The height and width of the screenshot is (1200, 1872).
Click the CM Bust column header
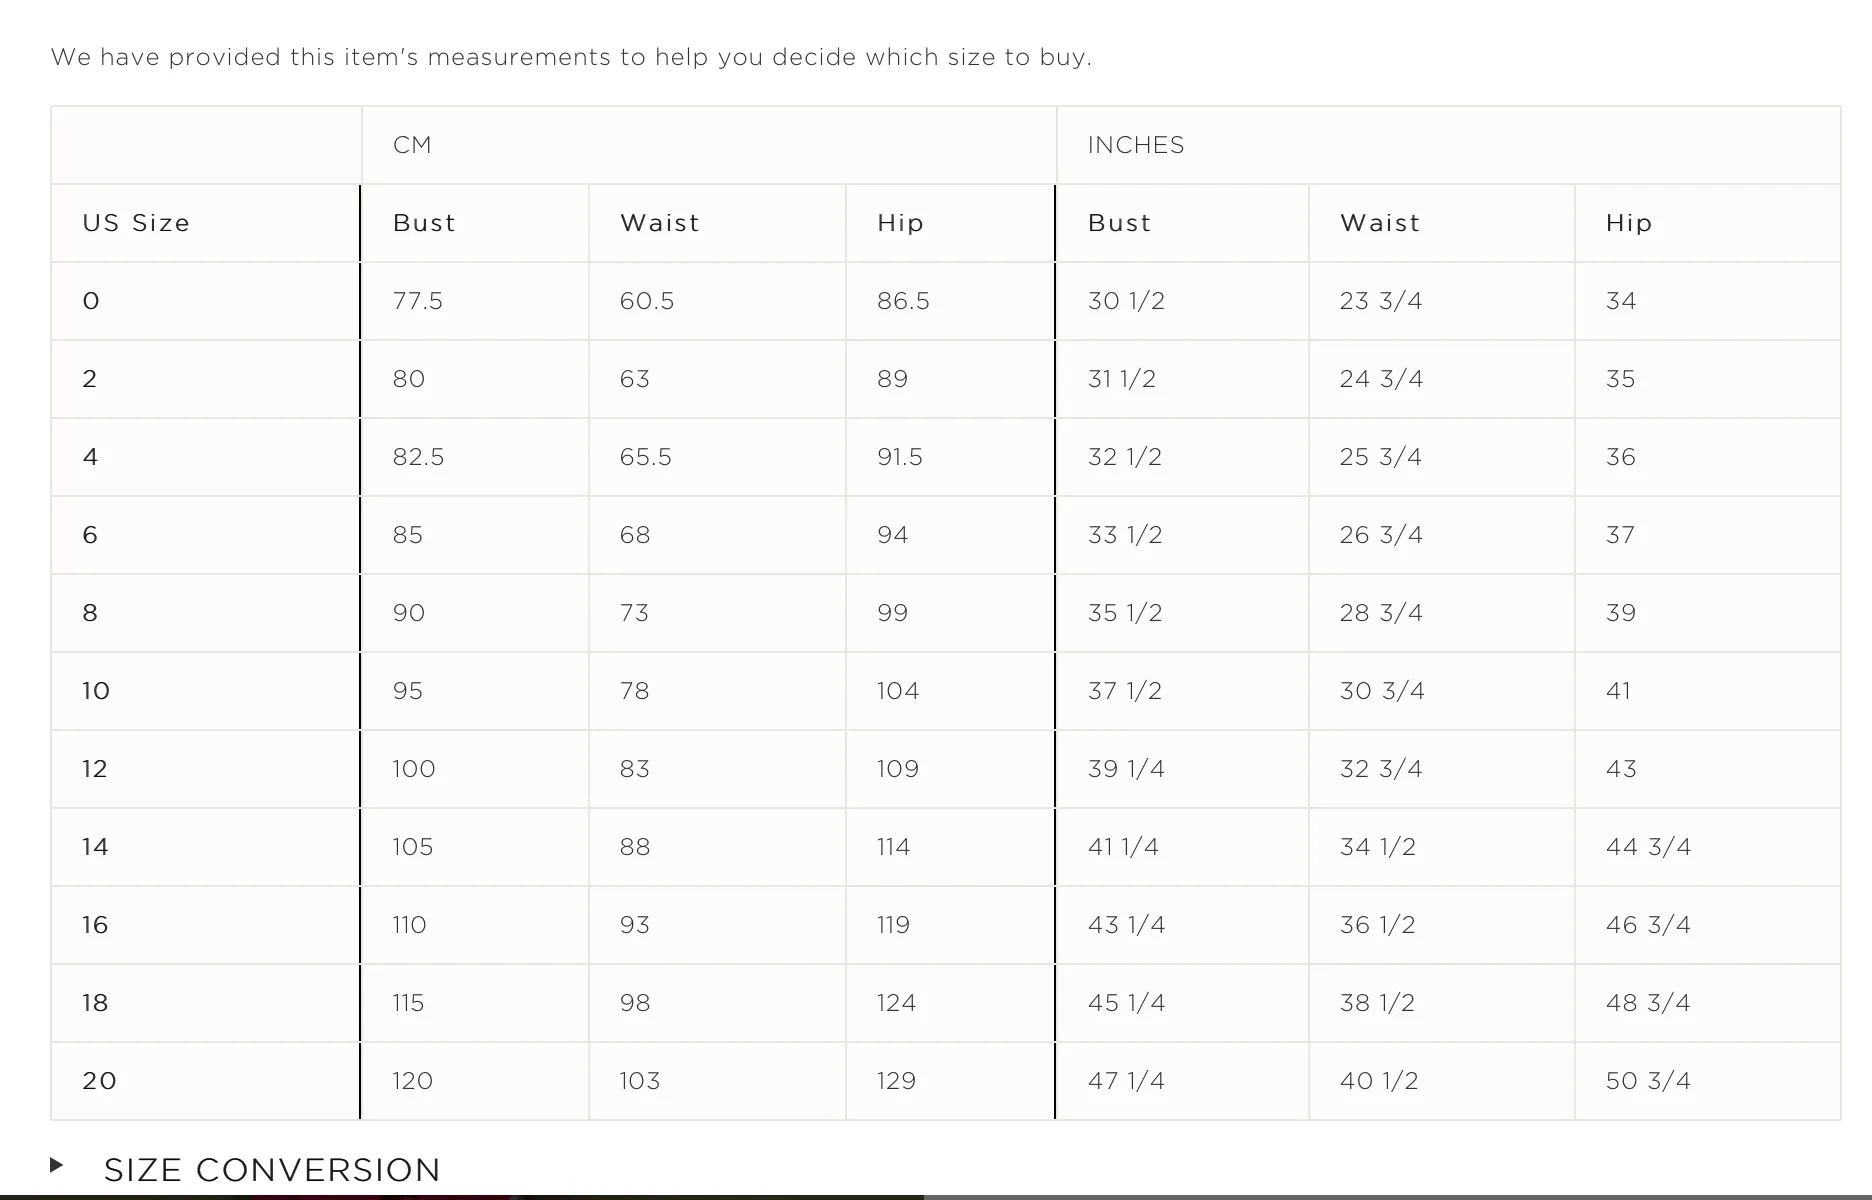click(x=424, y=223)
